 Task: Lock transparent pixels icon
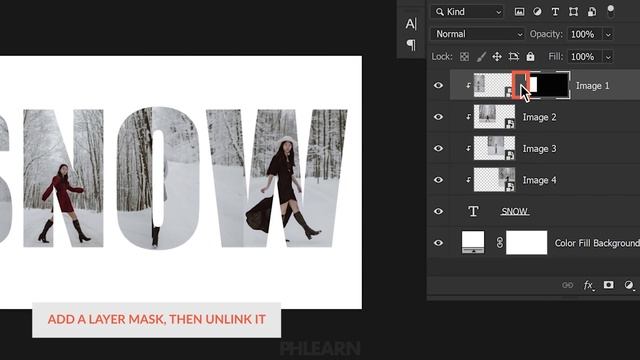[x=464, y=56]
